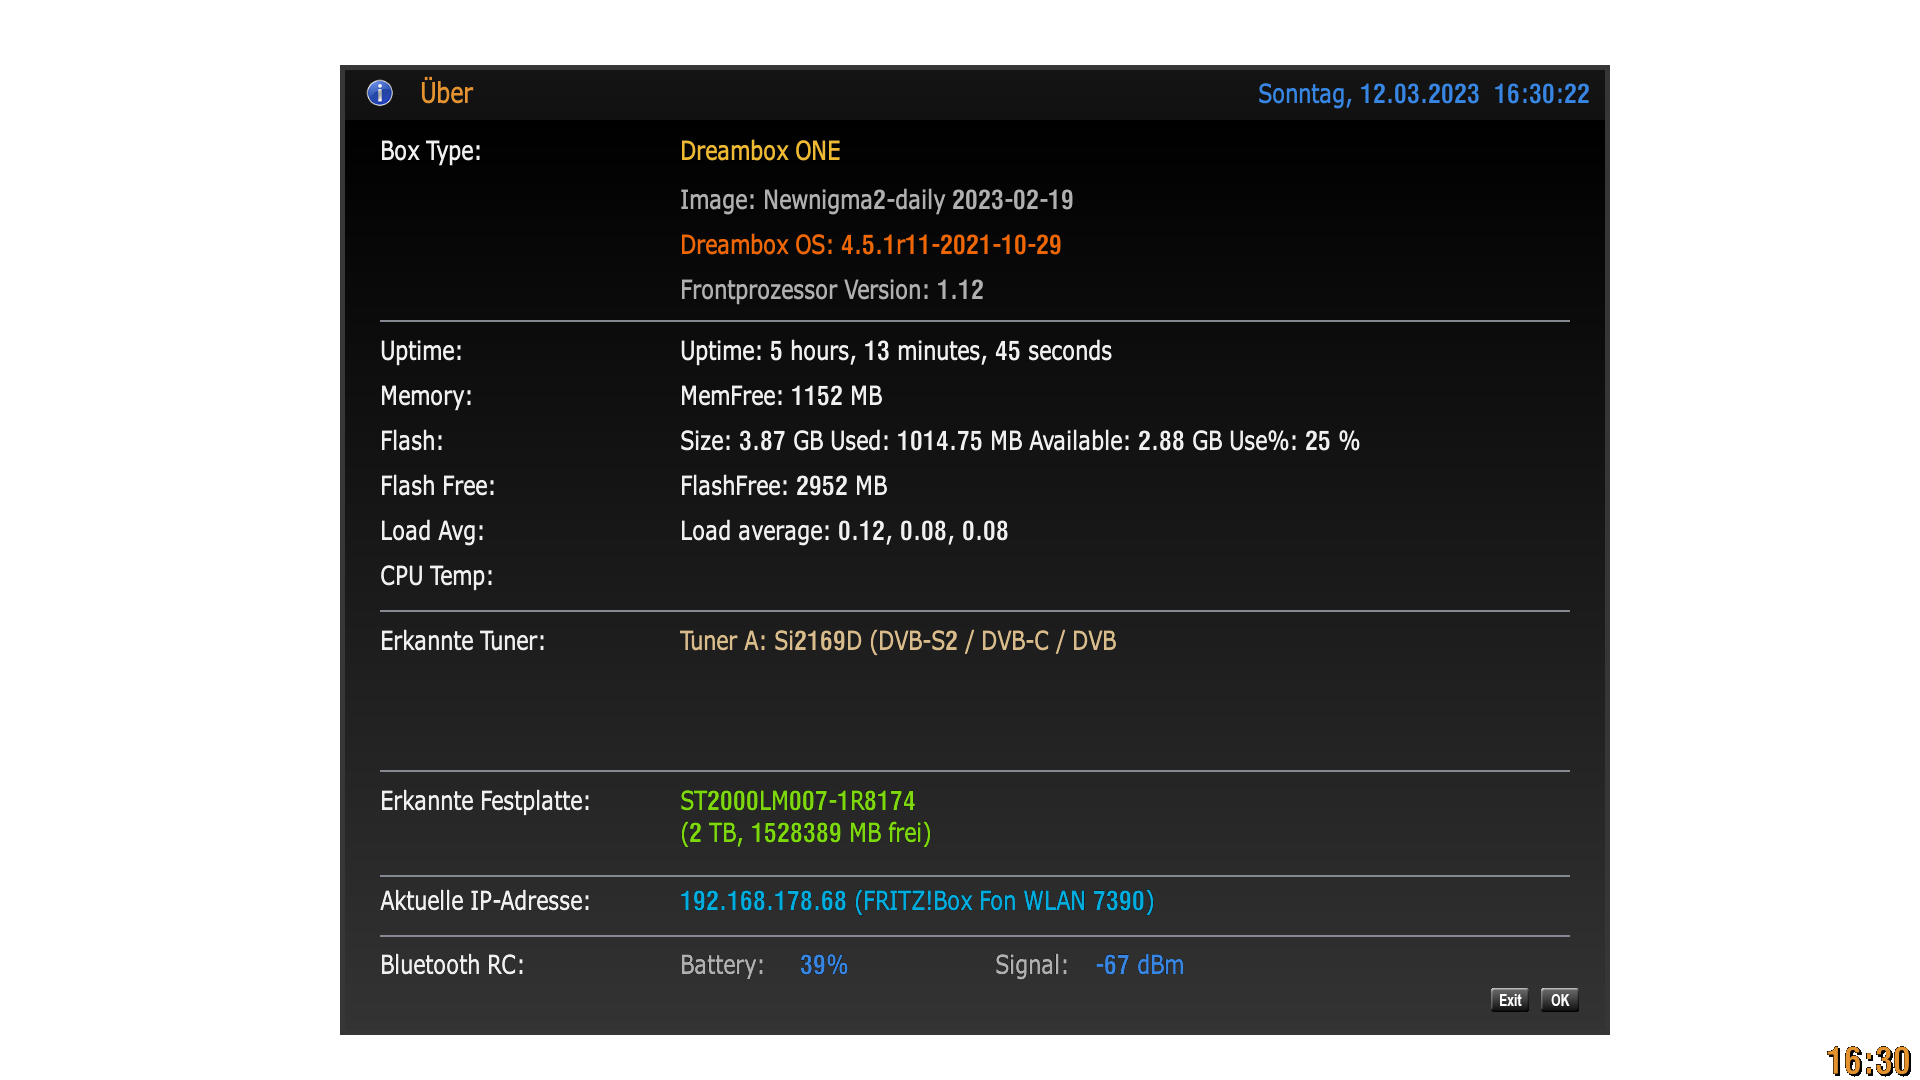Viewport: 1920px width, 1080px height.
Task: Click the Frontprozessor Version line
Action: (x=831, y=290)
